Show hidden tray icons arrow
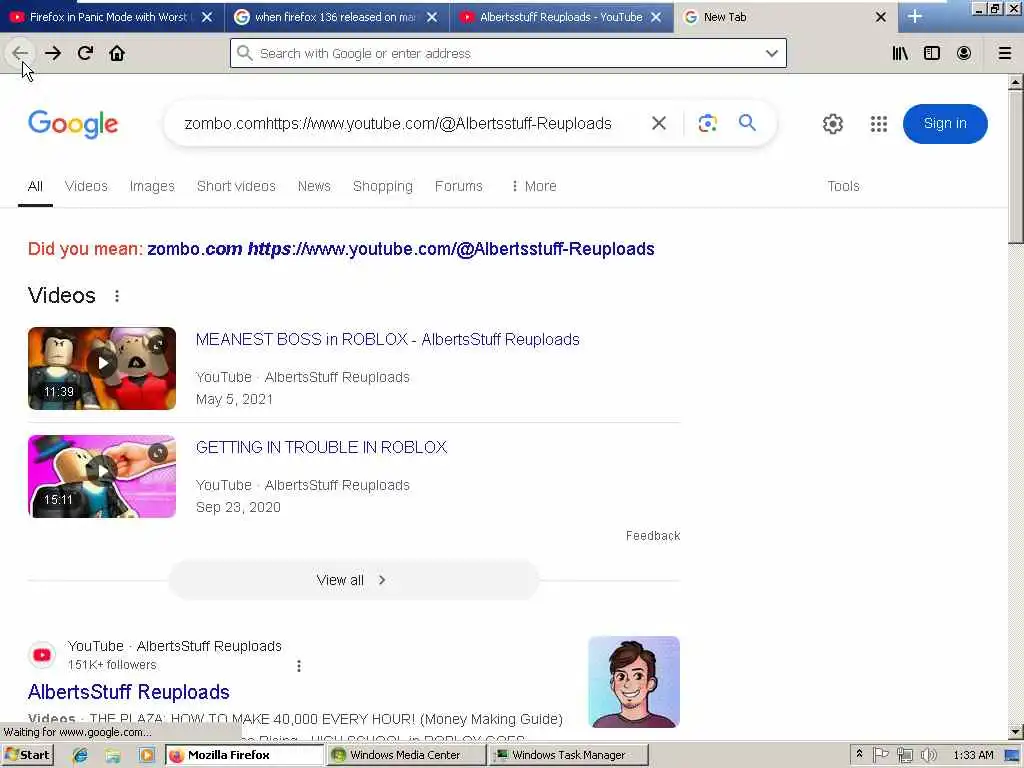The height and width of the screenshot is (768, 1024). pos(859,754)
